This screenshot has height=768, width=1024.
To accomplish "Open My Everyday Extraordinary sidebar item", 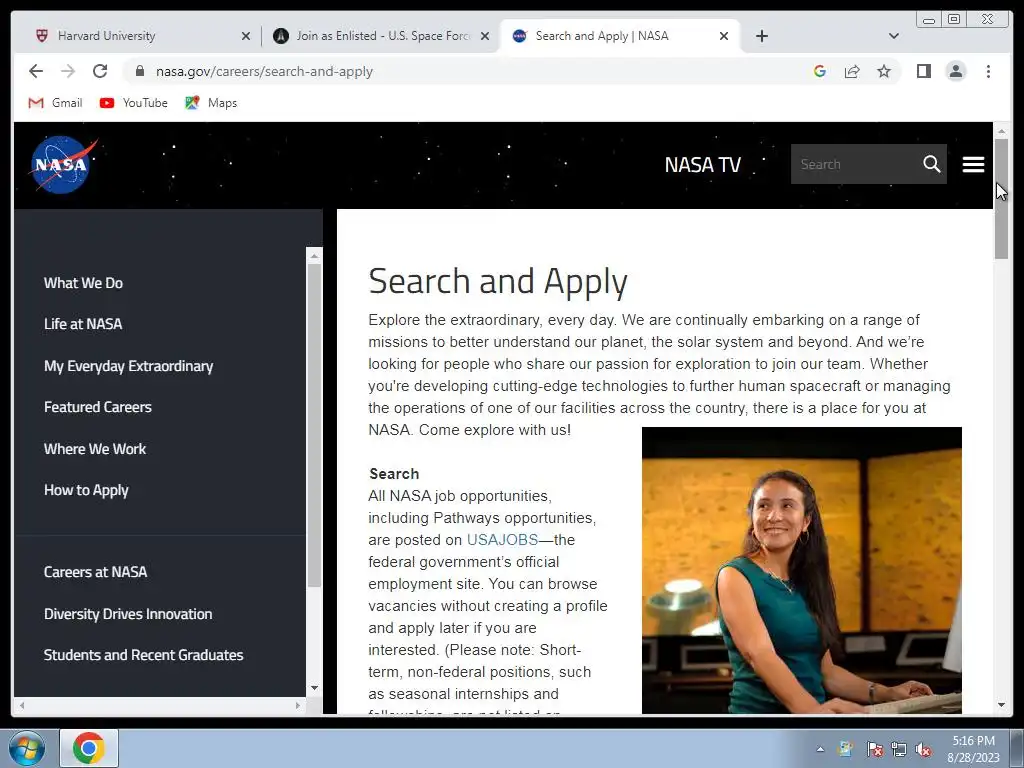I will tap(129, 366).
